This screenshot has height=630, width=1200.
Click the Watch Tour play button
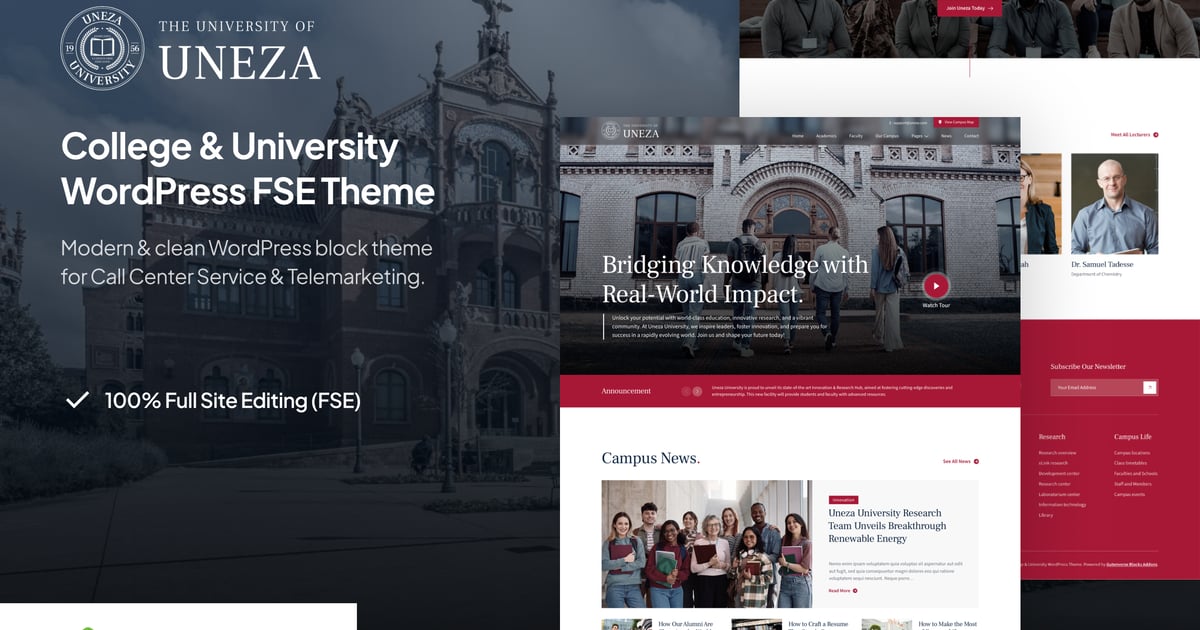(935, 286)
